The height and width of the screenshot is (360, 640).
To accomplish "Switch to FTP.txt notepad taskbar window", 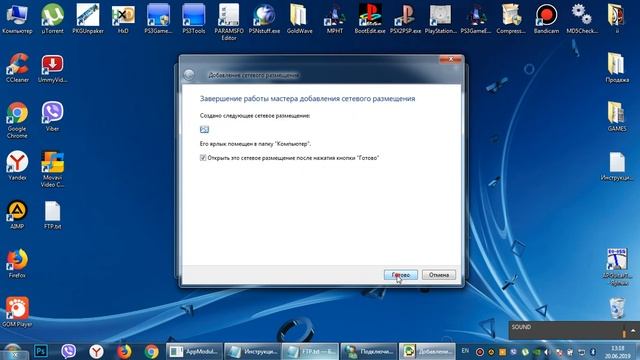I will pyautogui.click(x=310, y=351).
